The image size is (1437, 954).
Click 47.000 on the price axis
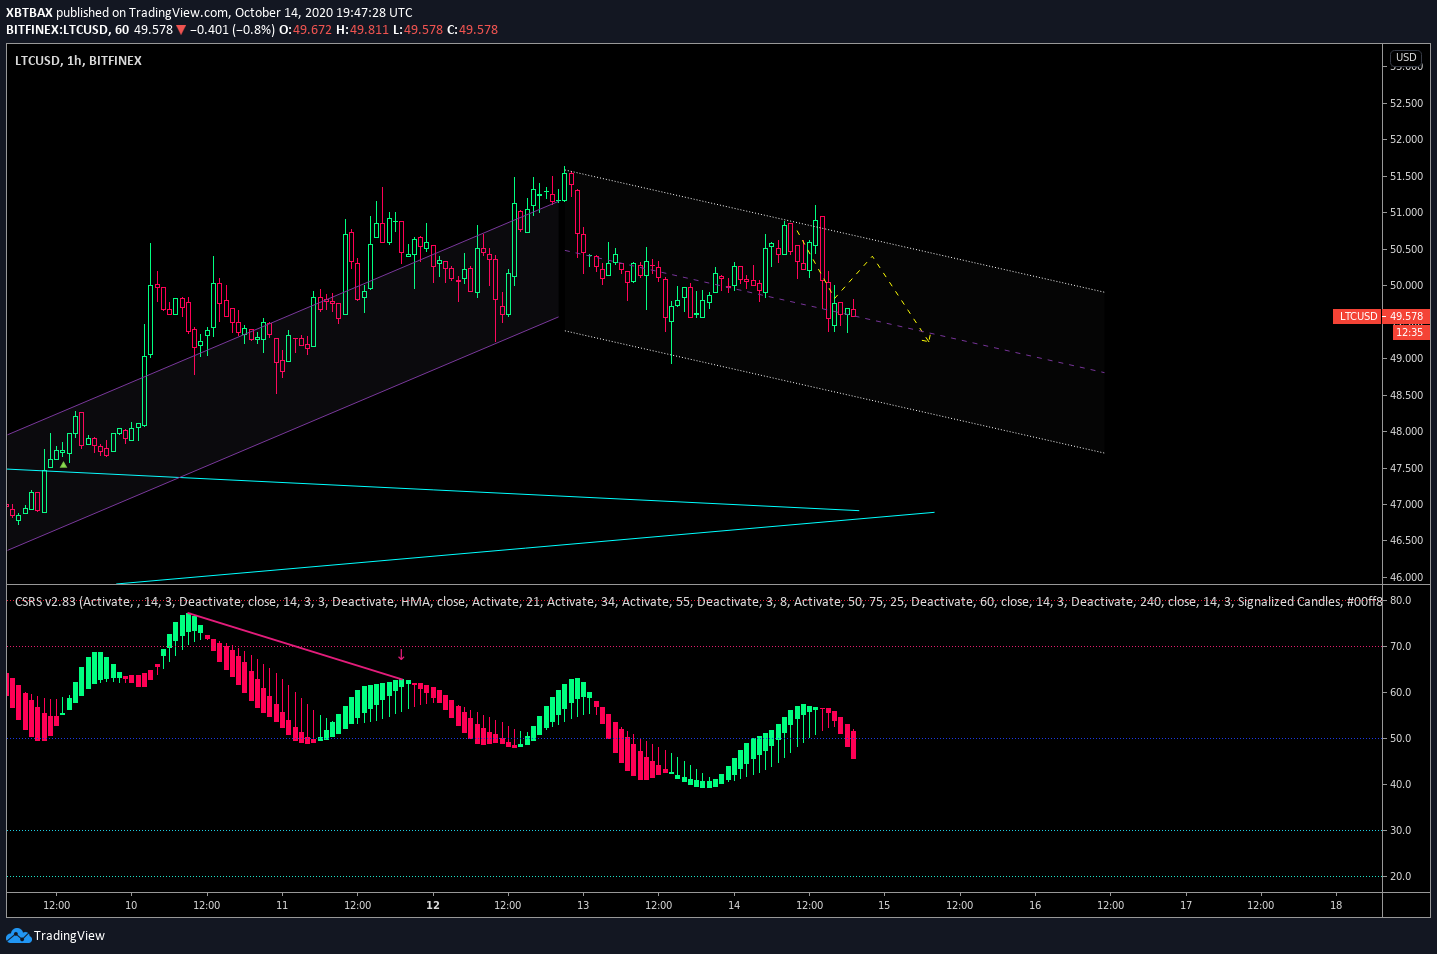[1406, 505]
